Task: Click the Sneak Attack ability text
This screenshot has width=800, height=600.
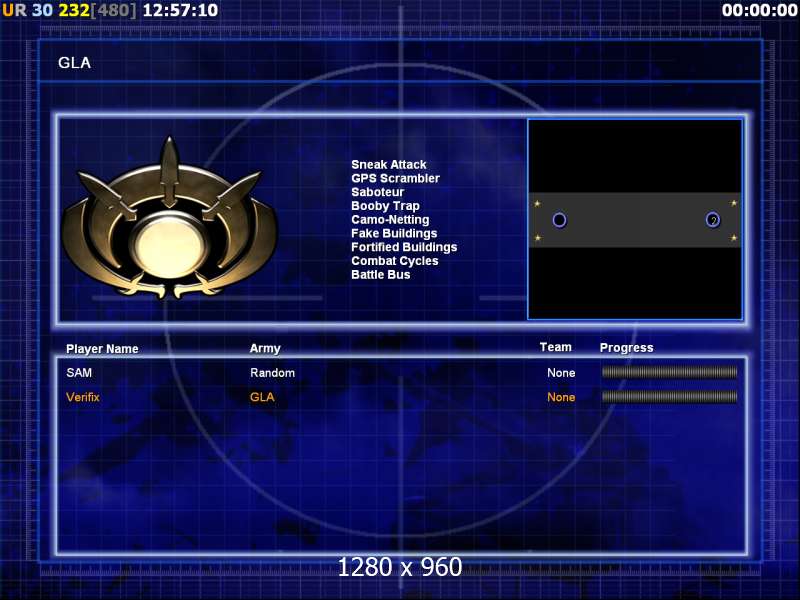Action: (x=389, y=164)
